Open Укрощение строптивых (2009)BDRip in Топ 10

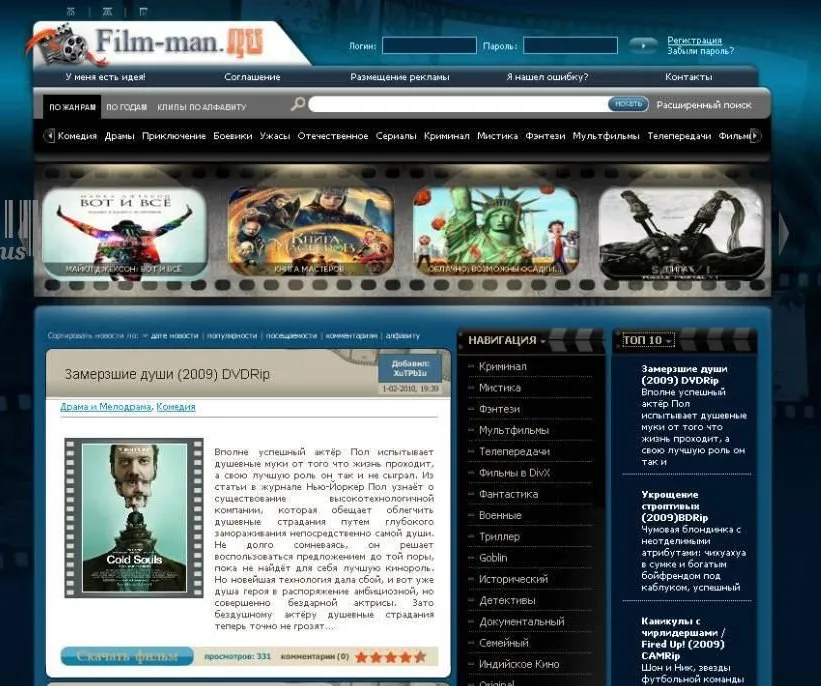[675, 506]
